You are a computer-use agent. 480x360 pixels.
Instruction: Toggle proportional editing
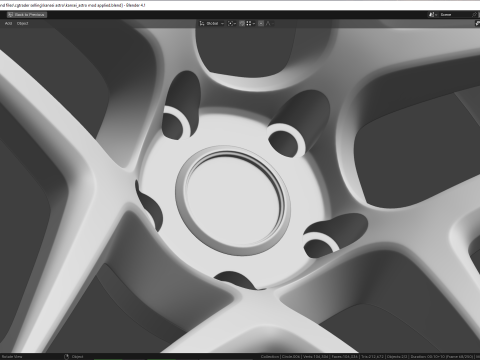[261, 24]
